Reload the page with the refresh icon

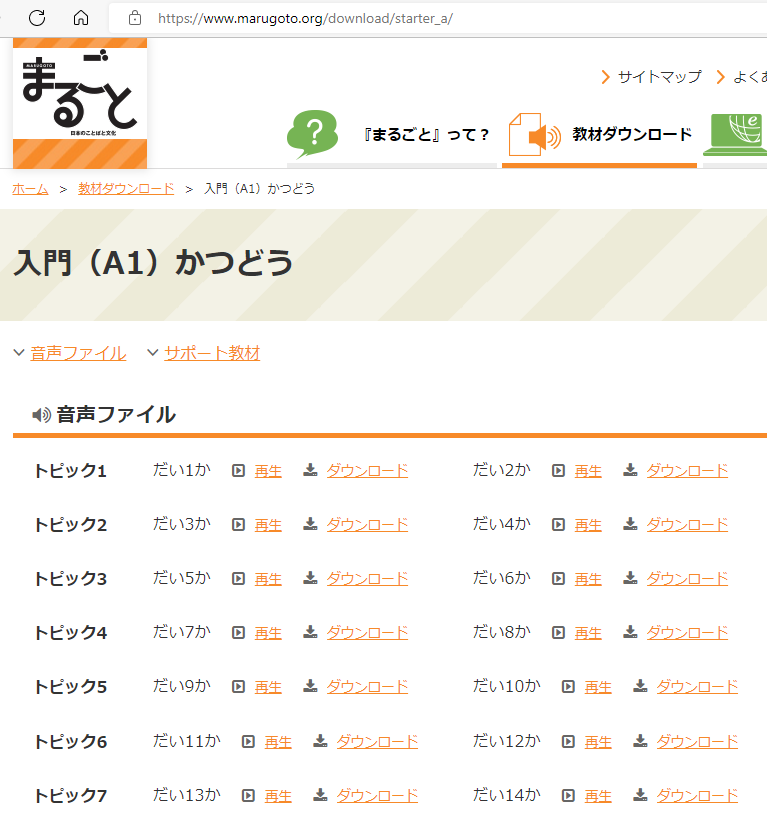tap(37, 18)
